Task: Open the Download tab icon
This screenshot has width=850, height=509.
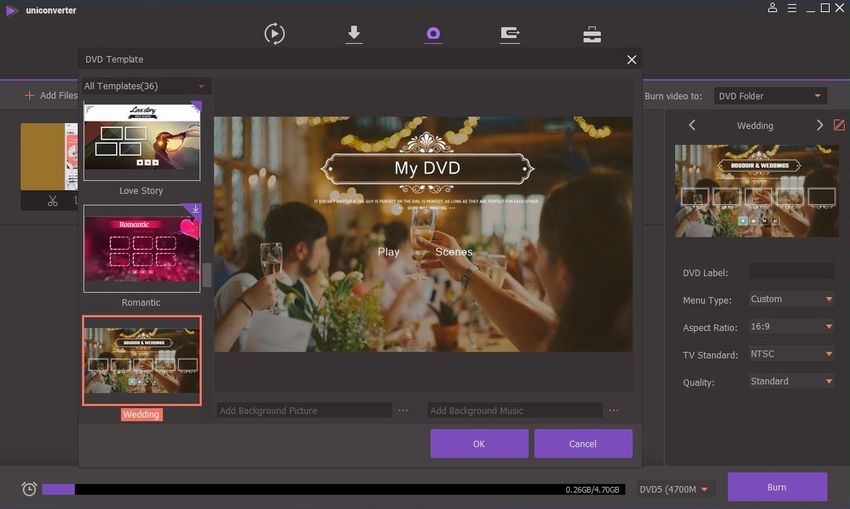Action: click(353, 34)
